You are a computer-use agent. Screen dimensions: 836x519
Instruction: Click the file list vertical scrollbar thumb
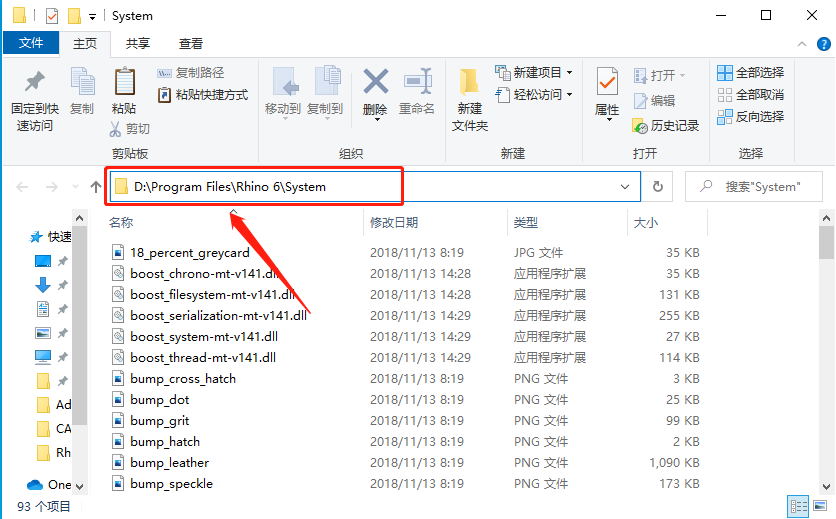pyautogui.click(x=826, y=243)
